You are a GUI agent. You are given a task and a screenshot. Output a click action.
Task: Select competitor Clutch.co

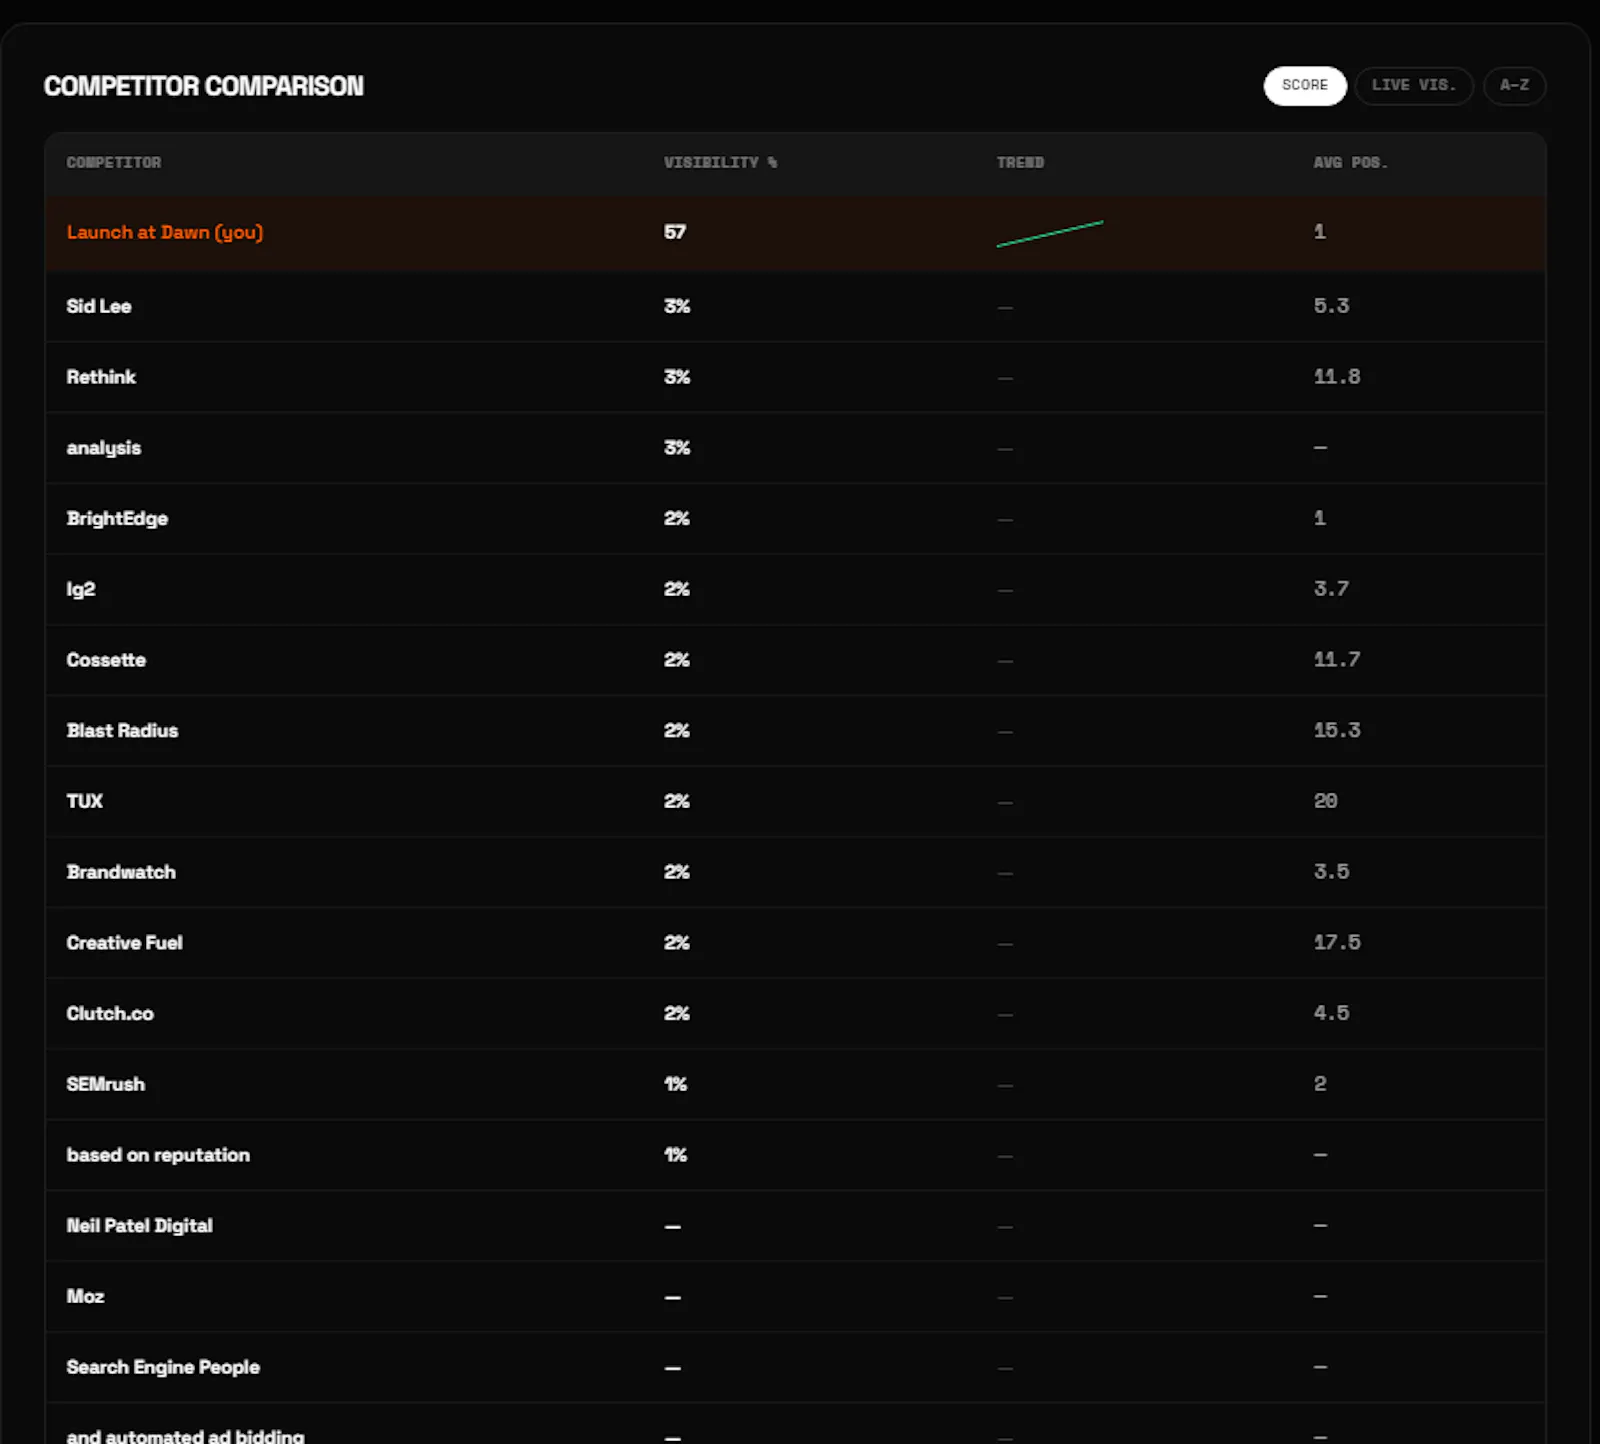tap(110, 1013)
